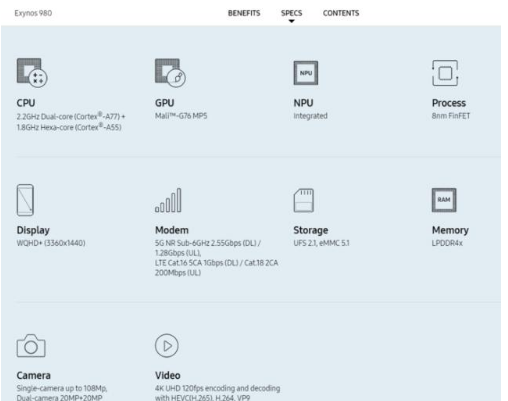Click the 'UFS 2.1, eMMC 5.1' text
The image size is (508, 401).
pos(321,243)
